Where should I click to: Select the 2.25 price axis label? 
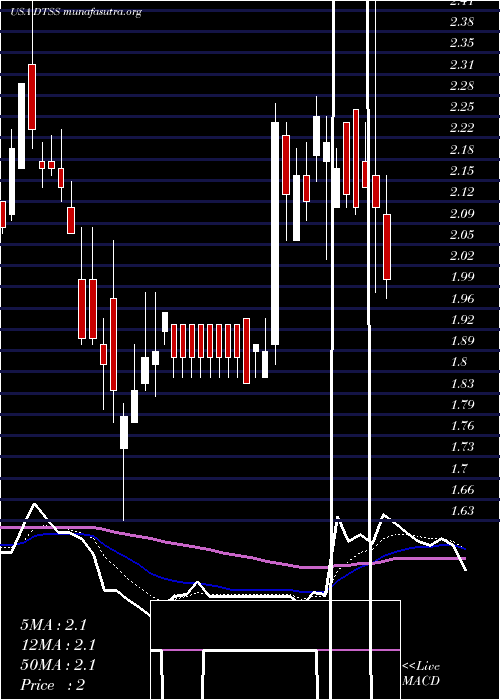(462, 107)
